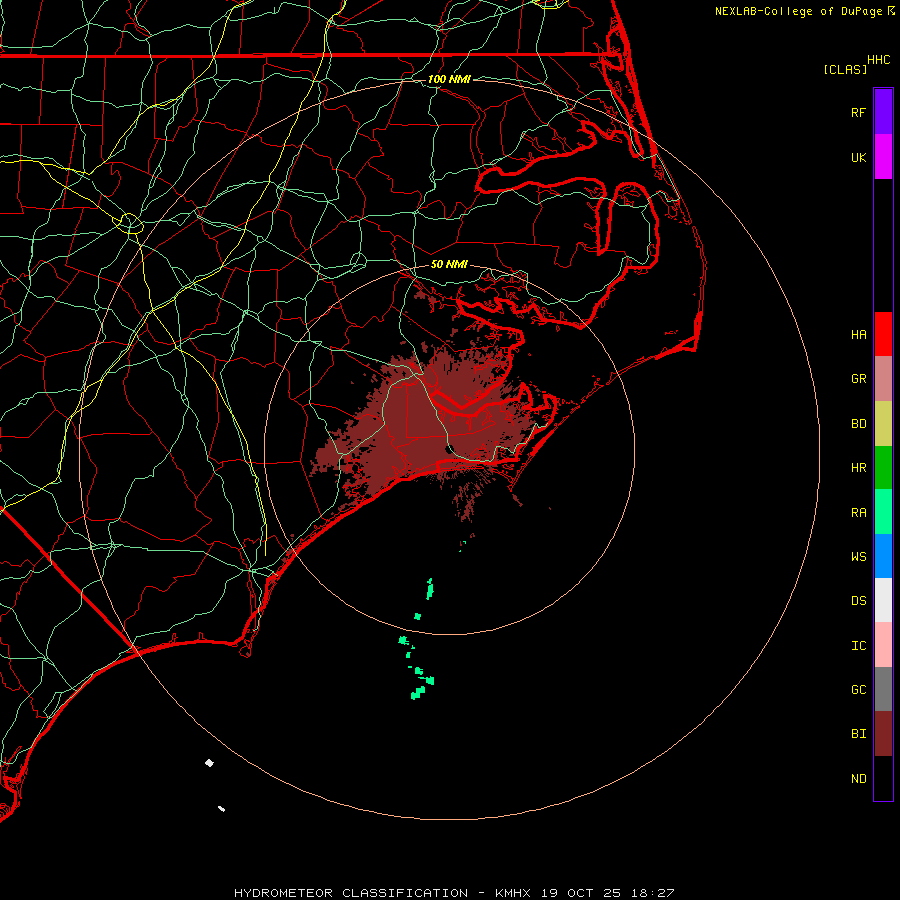Click the HR dark green legend swatch

point(883,468)
